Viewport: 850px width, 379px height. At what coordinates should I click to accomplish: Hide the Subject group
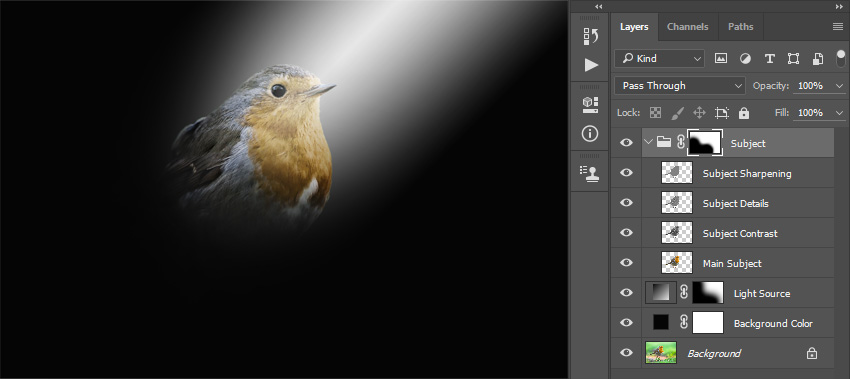pos(626,143)
